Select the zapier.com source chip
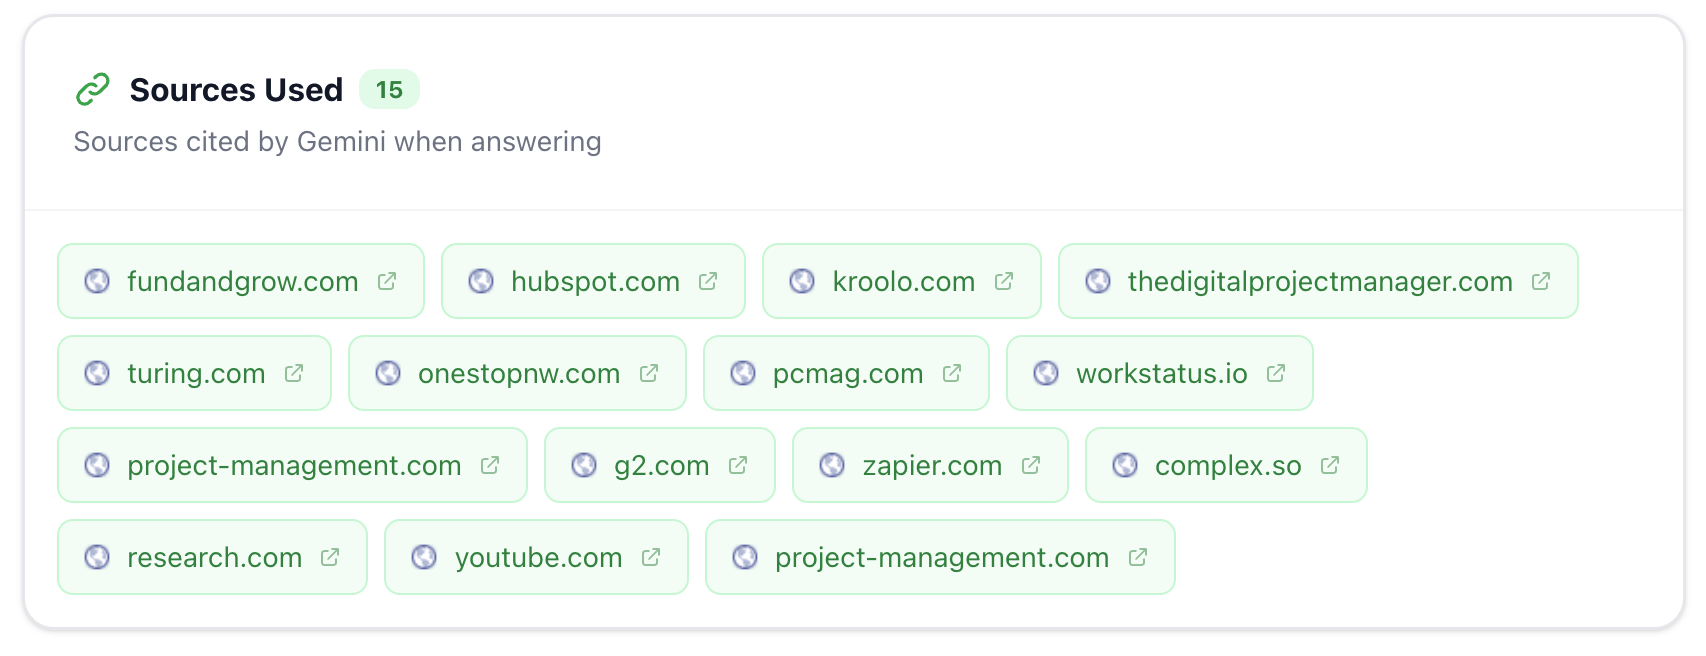1706x656 pixels. (x=930, y=464)
